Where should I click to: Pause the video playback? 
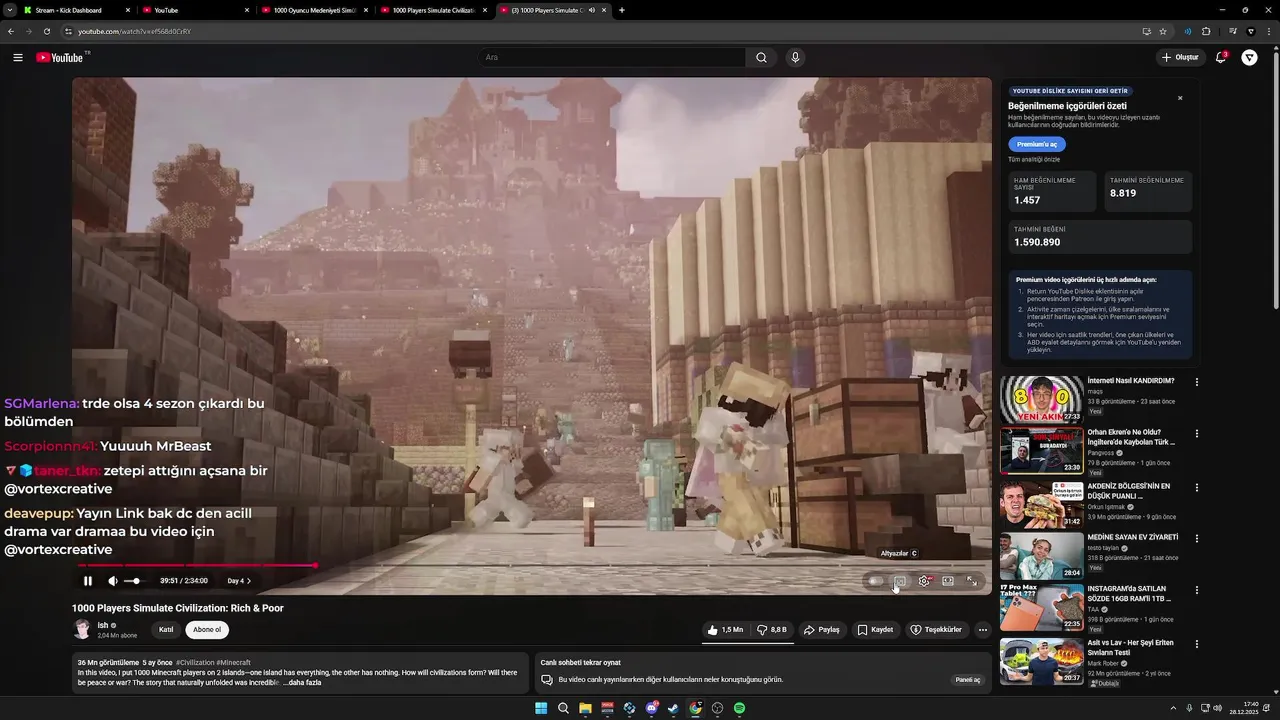88,581
